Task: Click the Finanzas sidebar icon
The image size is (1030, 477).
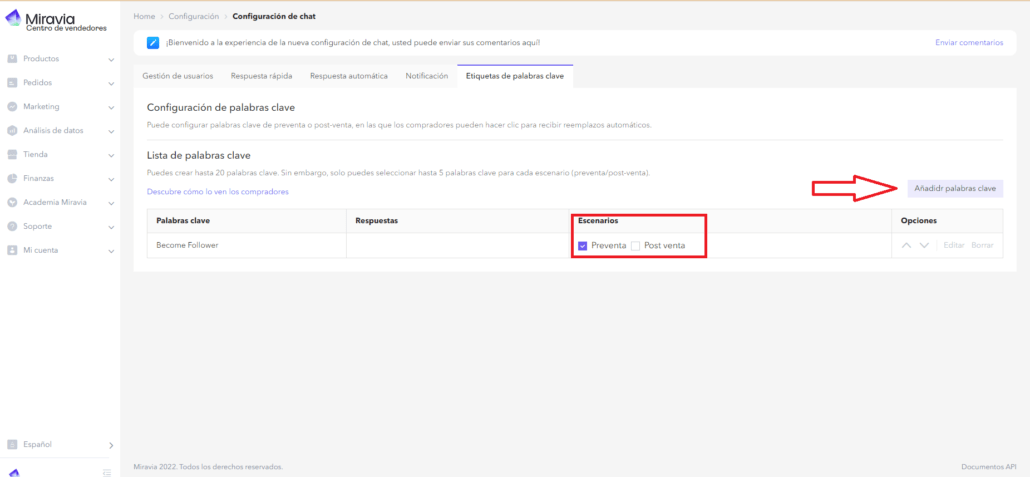Action: (12, 178)
